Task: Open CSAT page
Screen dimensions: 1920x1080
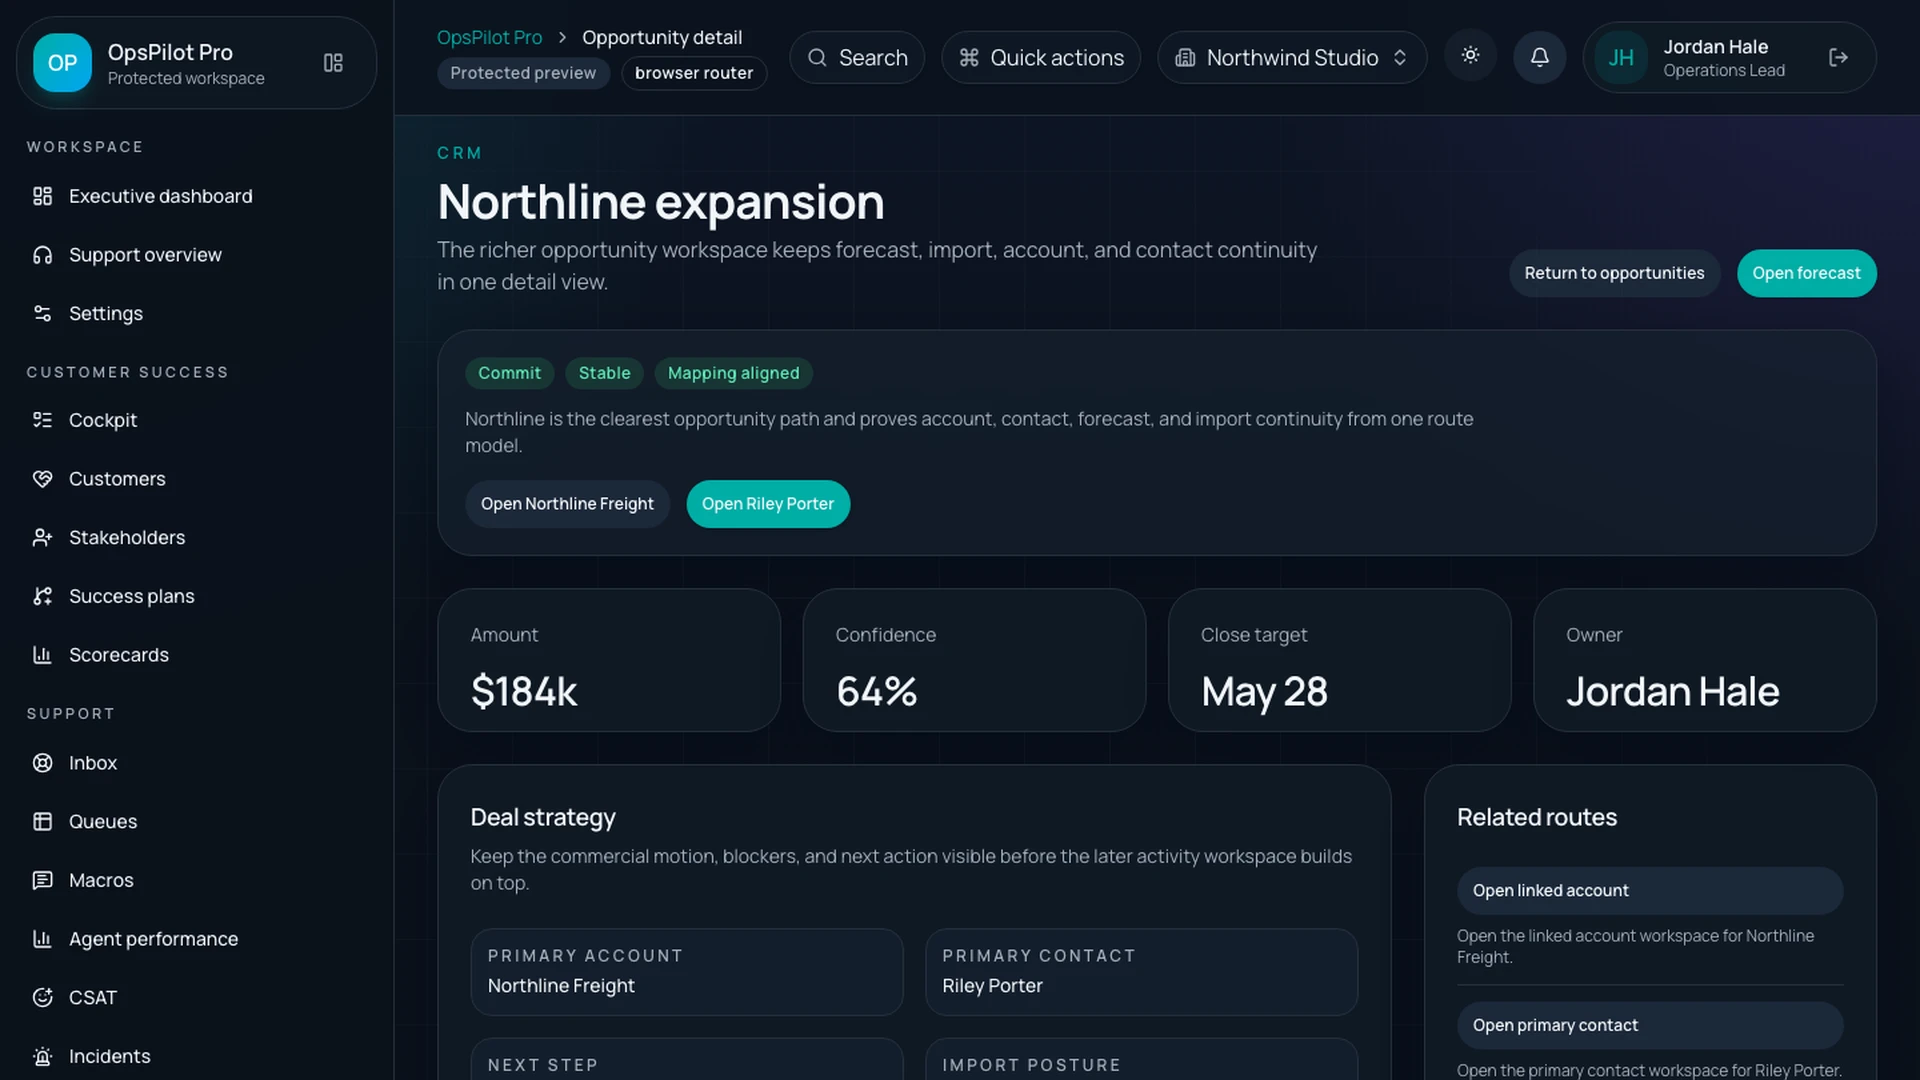Action: pos(197,998)
